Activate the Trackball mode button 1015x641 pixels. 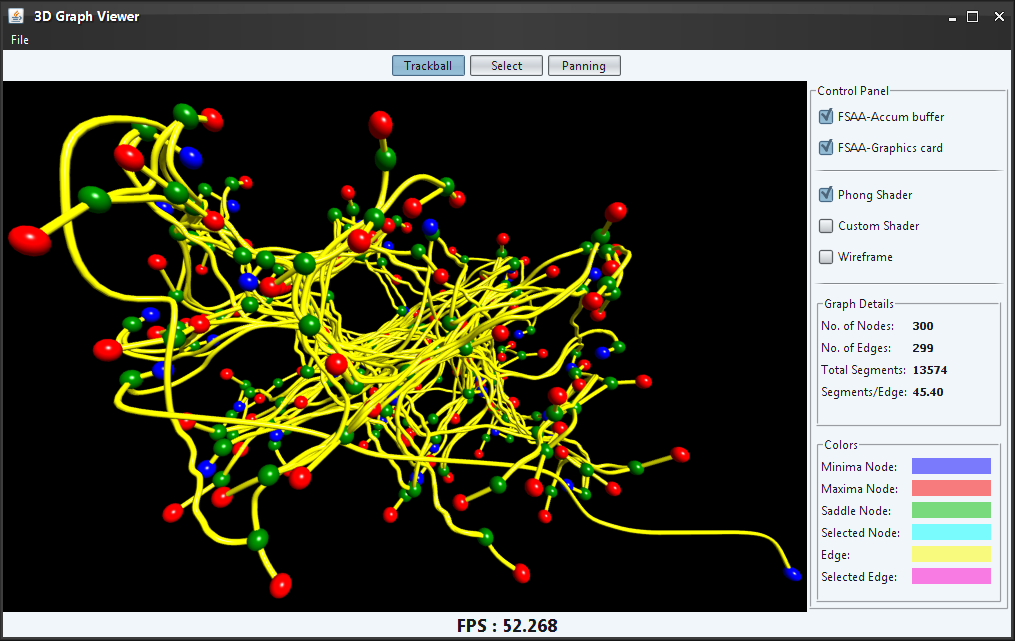428,66
